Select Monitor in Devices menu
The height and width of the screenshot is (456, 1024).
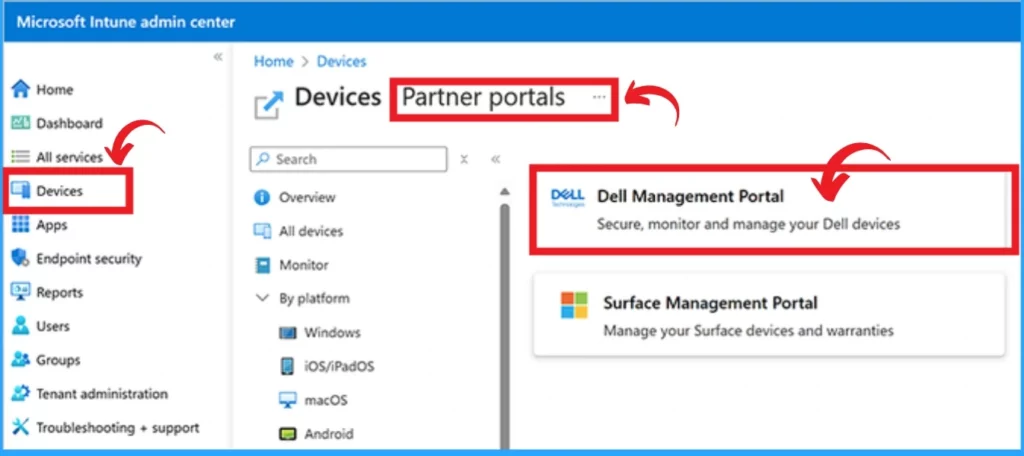coord(304,265)
